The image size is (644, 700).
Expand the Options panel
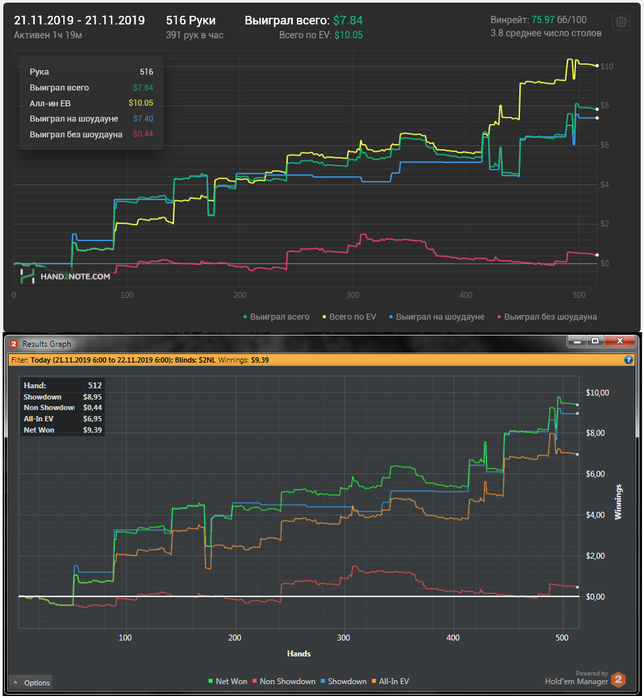[31, 683]
